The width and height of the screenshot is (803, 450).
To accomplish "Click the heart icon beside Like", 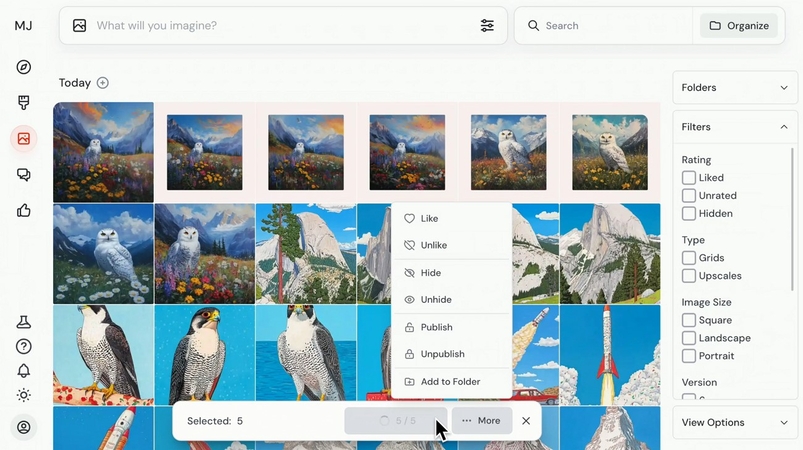I will click(x=409, y=219).
